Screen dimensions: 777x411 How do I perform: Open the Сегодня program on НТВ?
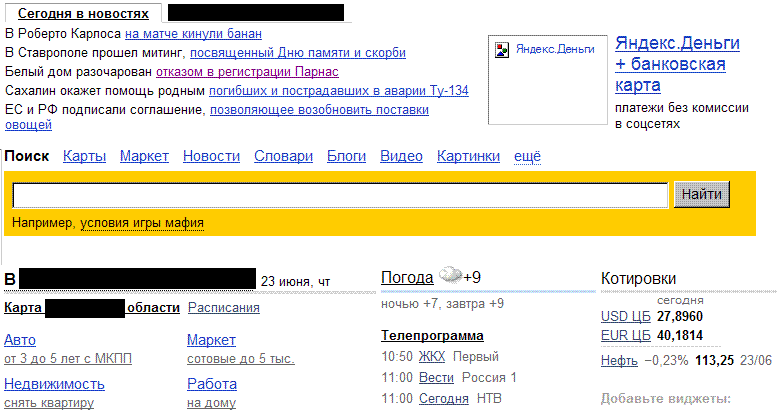444,399
